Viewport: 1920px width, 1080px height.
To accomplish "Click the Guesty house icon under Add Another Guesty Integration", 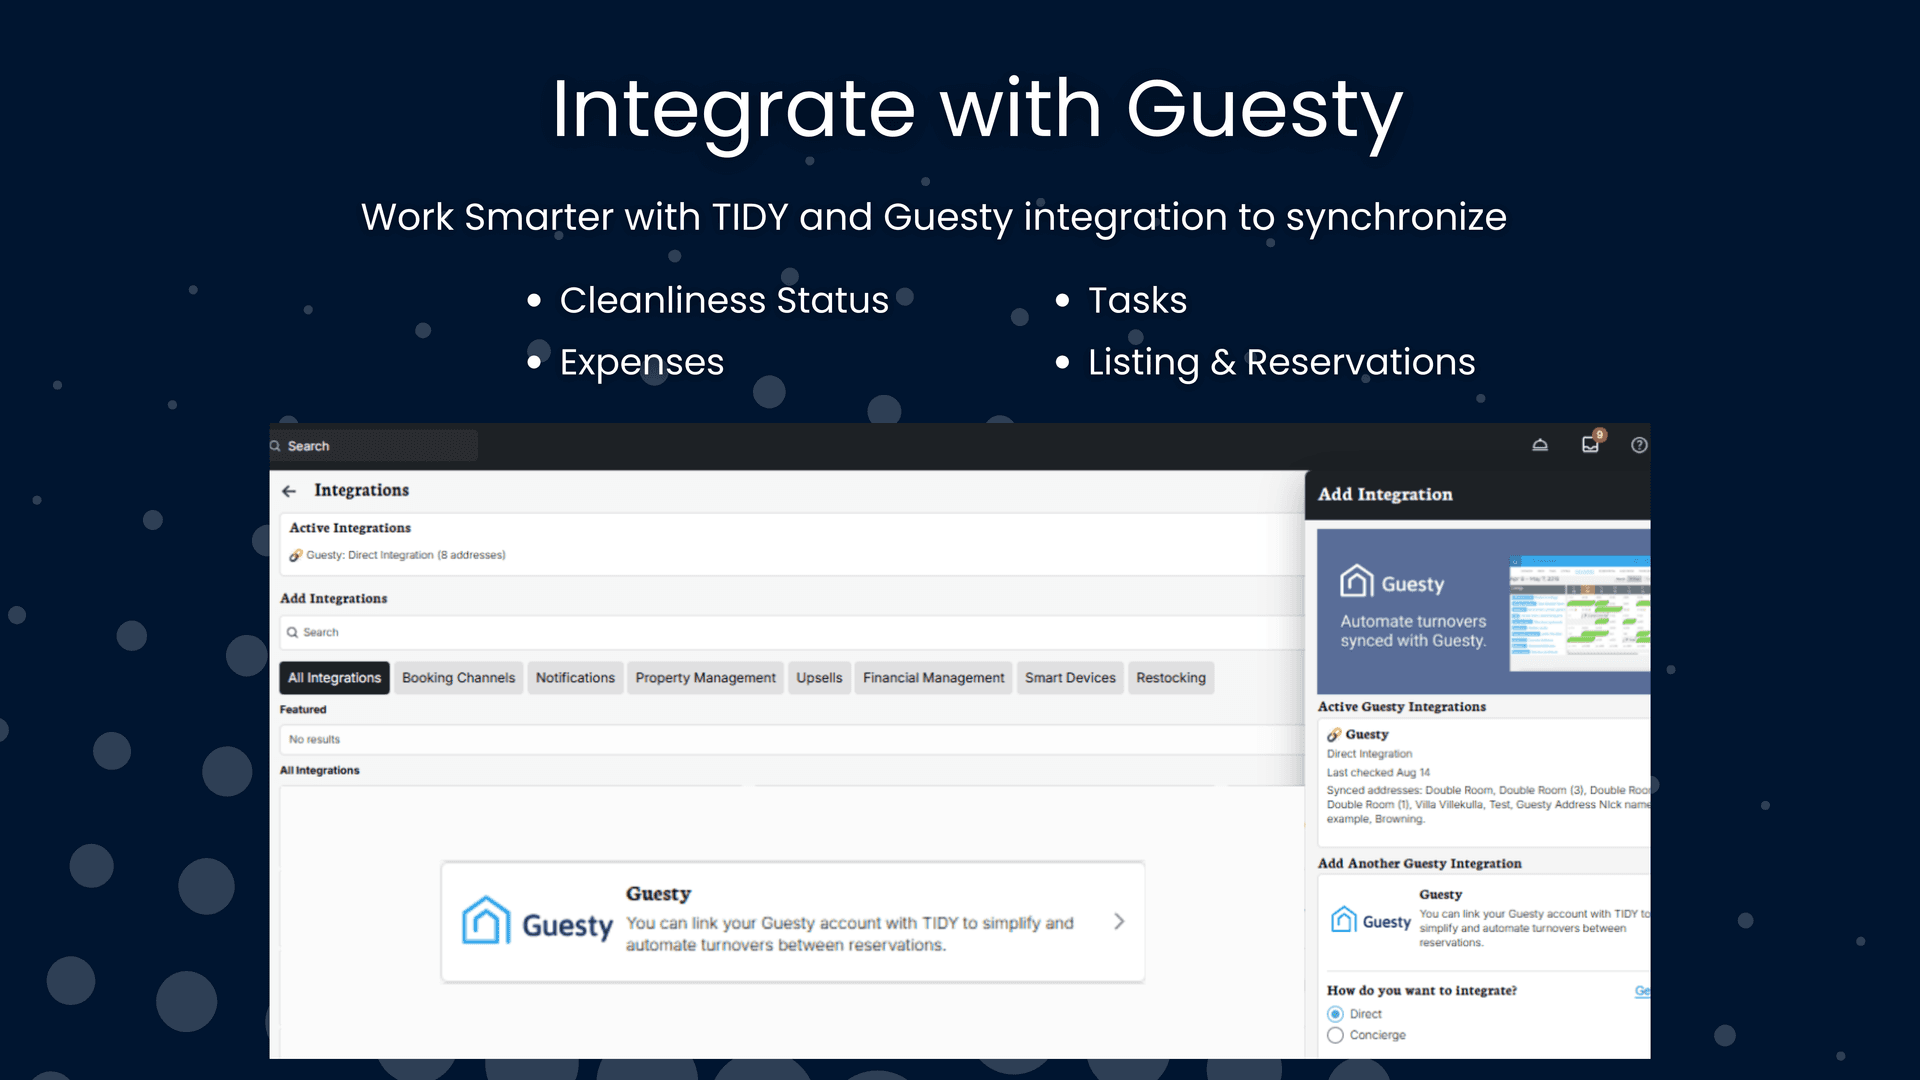I will [1344, 920].
